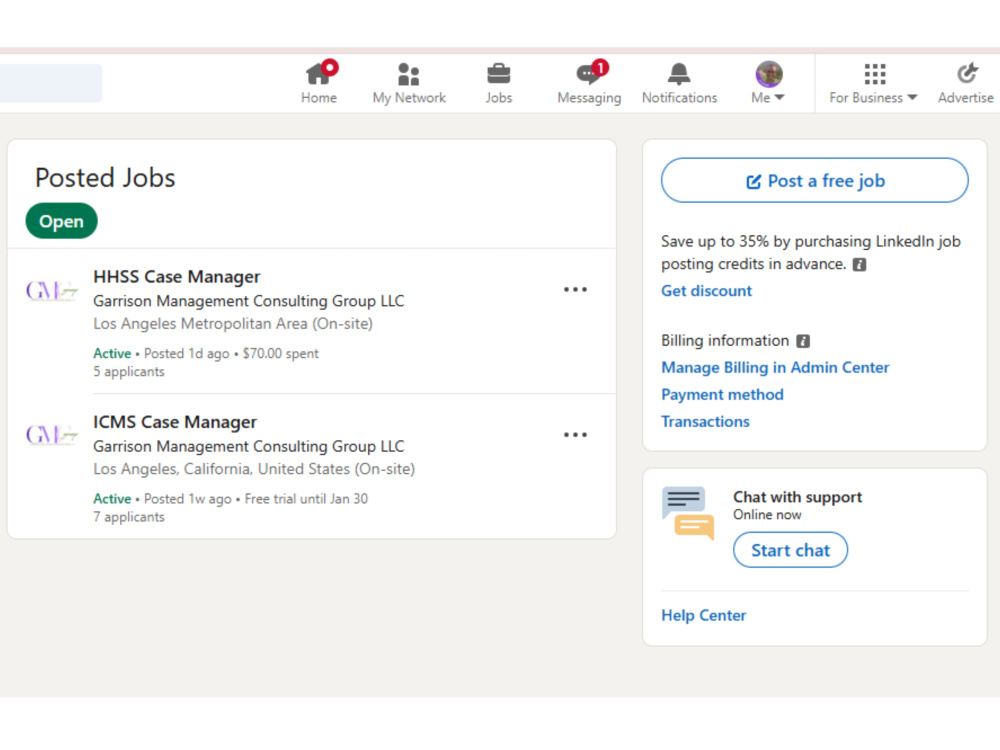Click the info icon after posting credits text
1000x750 pixels.
(x=859, y=265)
